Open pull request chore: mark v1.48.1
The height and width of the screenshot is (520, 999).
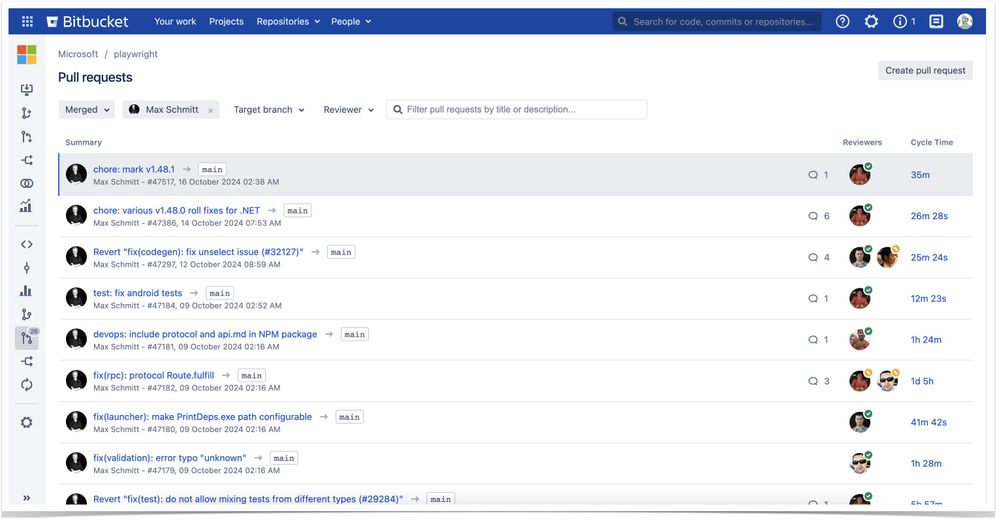[134, 170]
